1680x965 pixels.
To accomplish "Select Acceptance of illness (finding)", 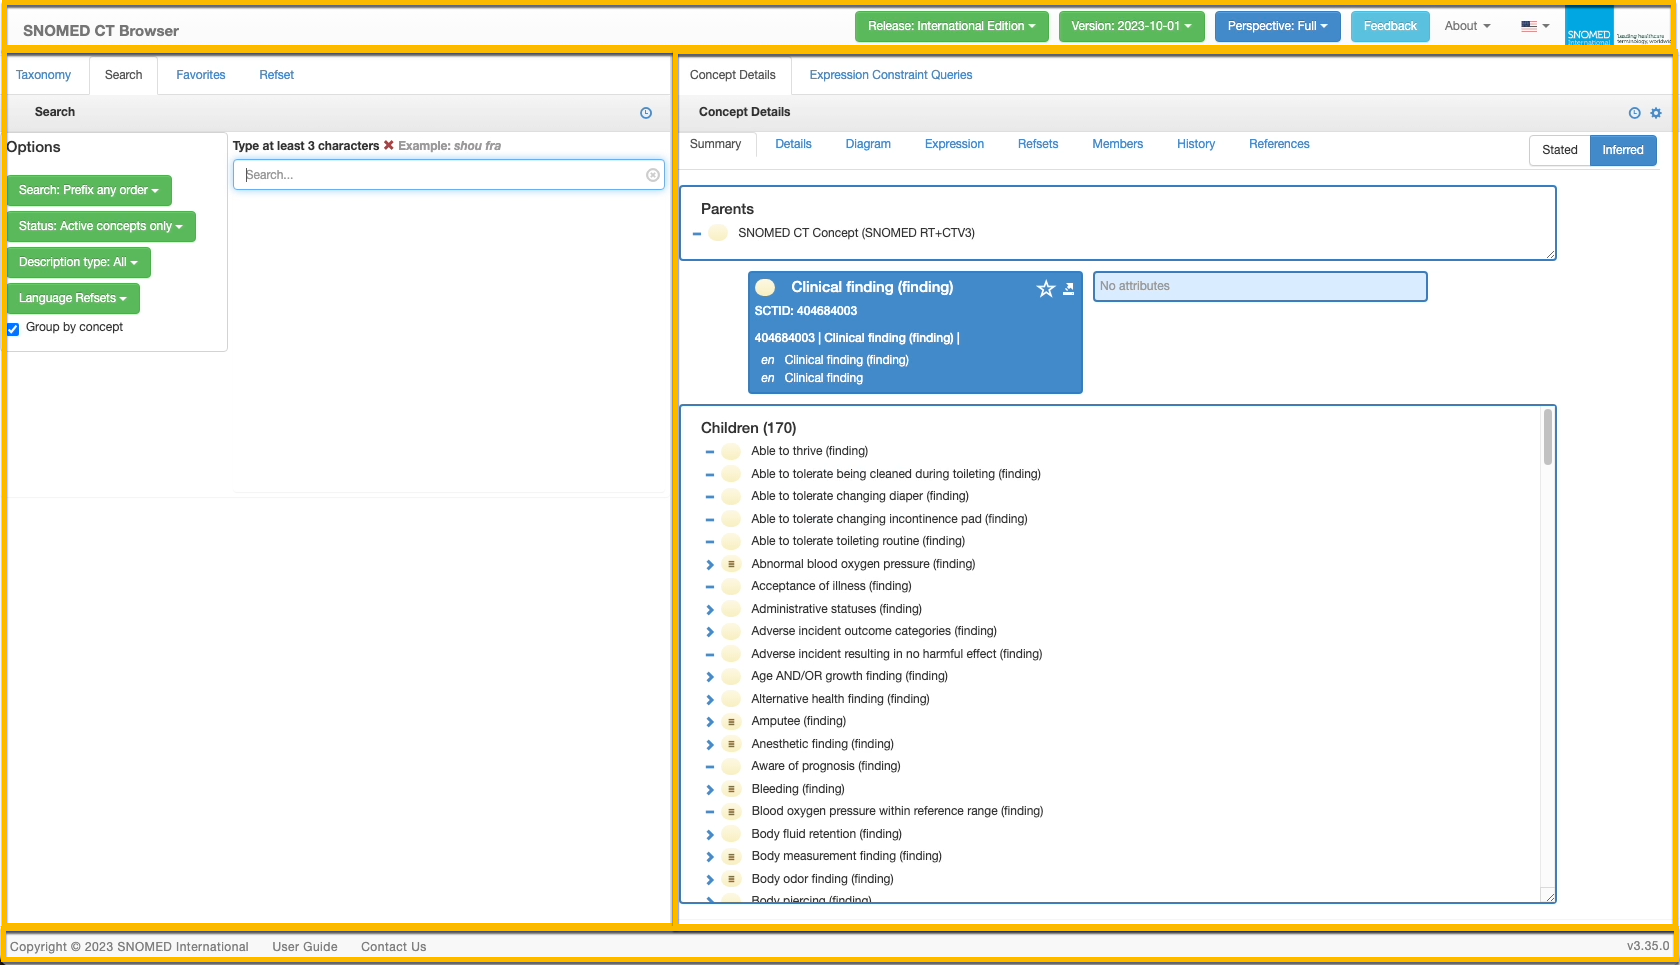I will (x=831, y=586).
